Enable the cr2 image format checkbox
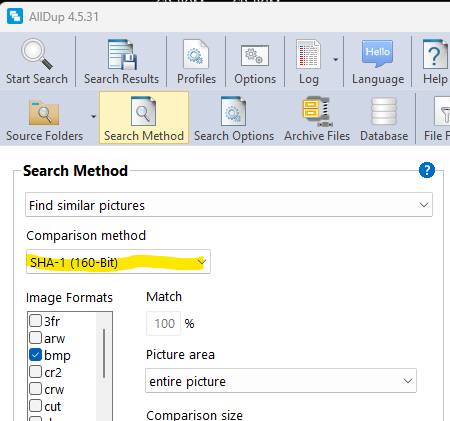The height and width of the screenshot is (421, 450). point(35,372)
